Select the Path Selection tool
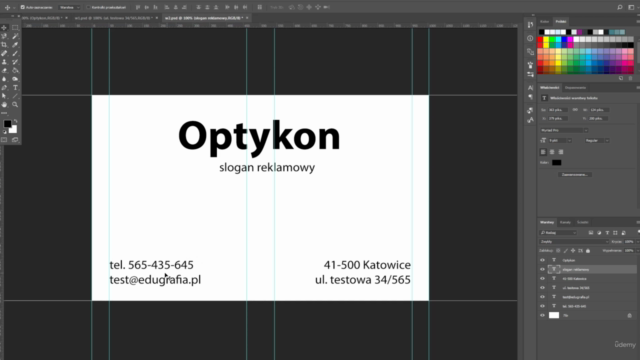This screenshot has height=360, width=640. [x=4, y=96]
